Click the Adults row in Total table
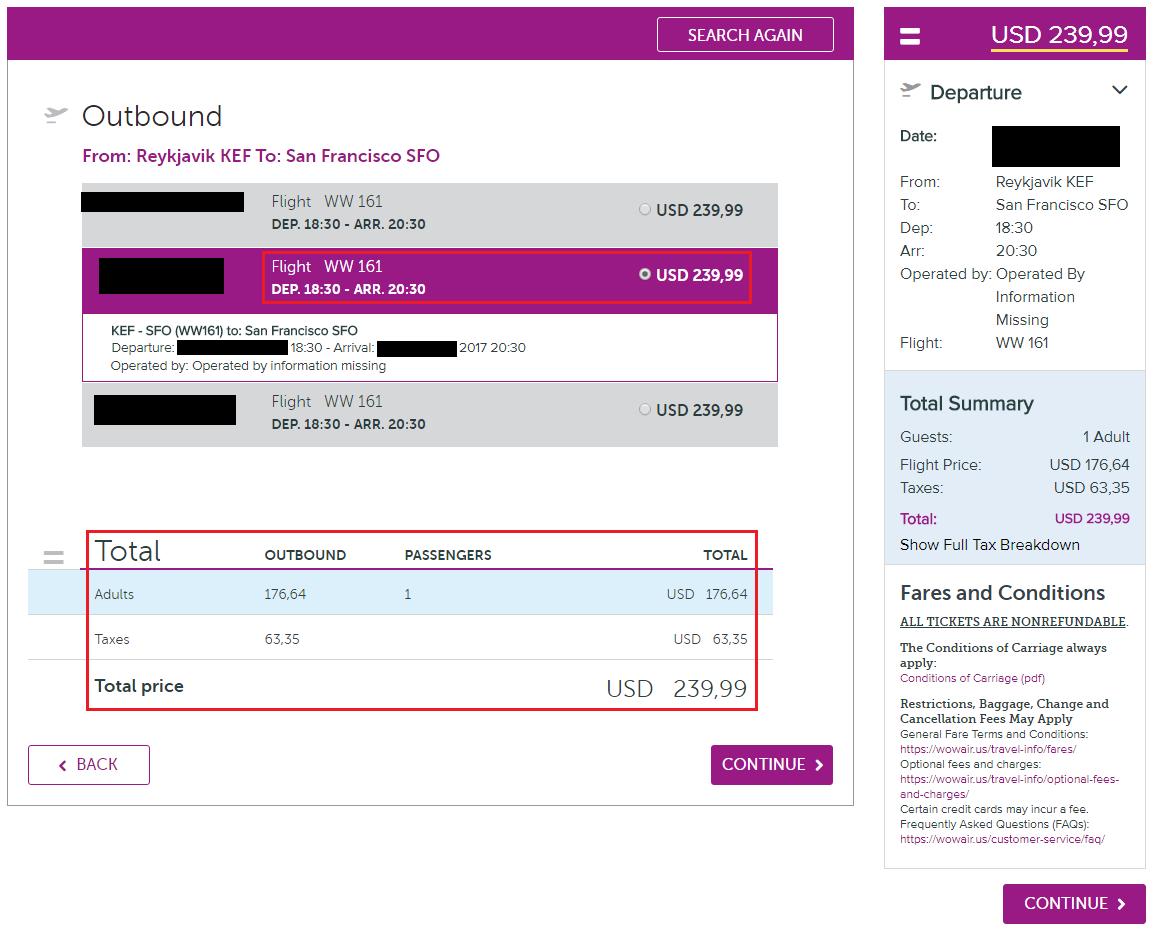Screen dimensions: 1155x930 tap(420, 594)
